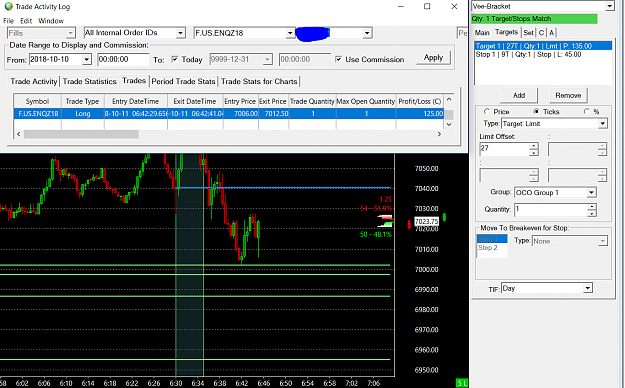Click the table scroll left arrow
The image size is (625, 388).
click(x=18, y=134)
